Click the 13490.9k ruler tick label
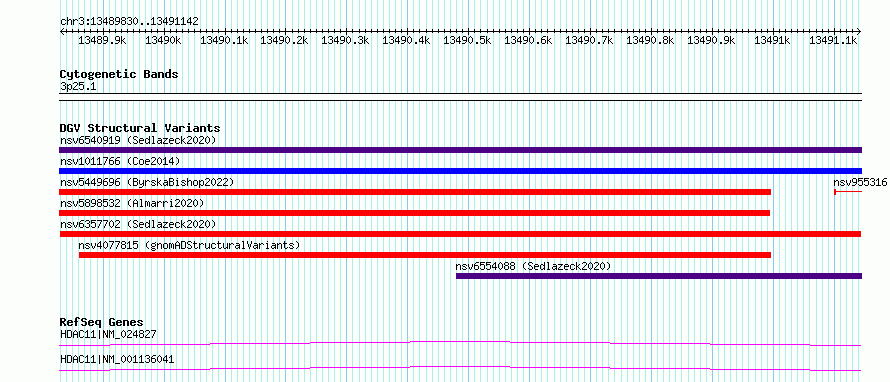This screenshot has height=382, width=890. click(711, 40)
